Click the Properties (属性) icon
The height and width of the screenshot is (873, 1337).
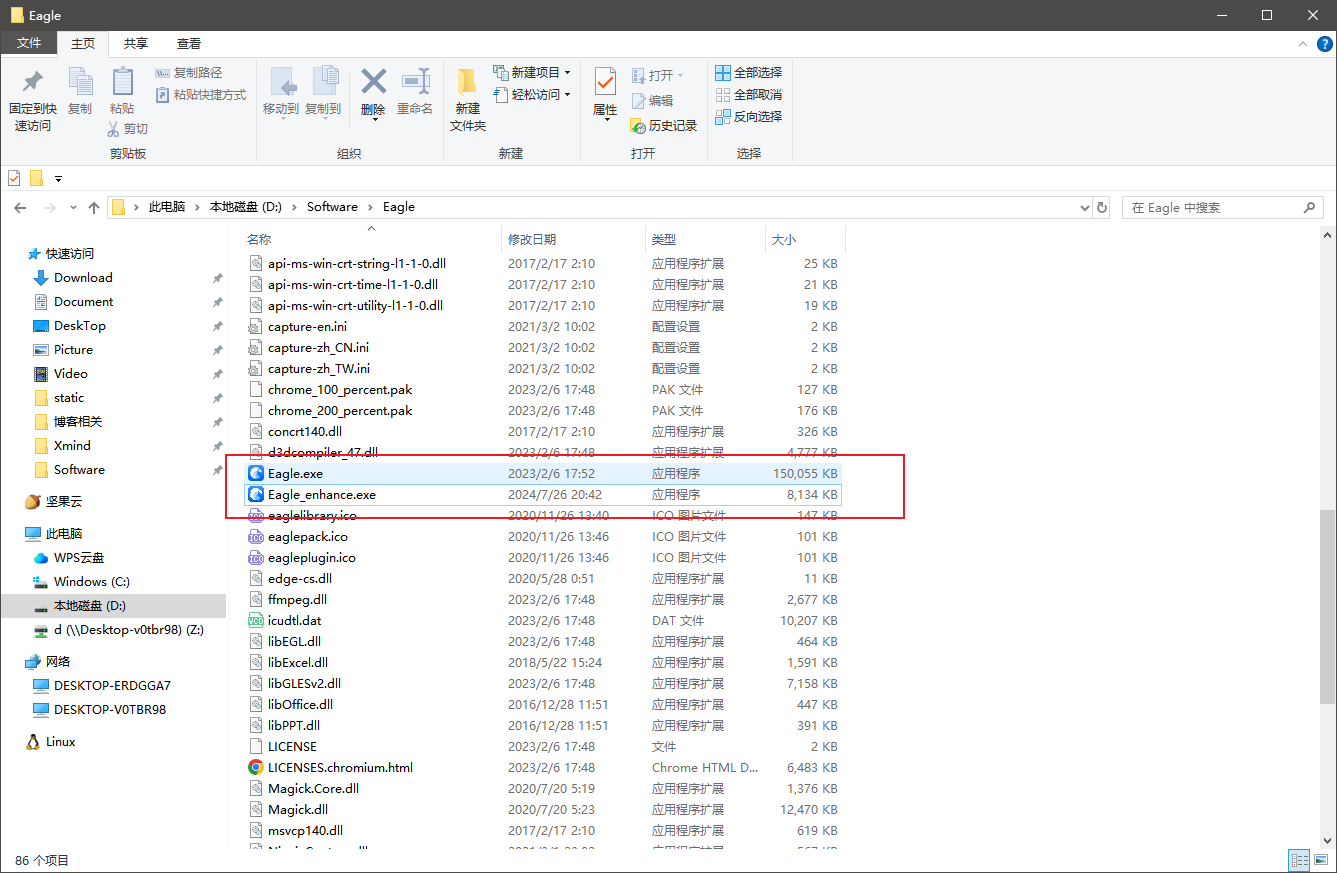coord(605,82)
